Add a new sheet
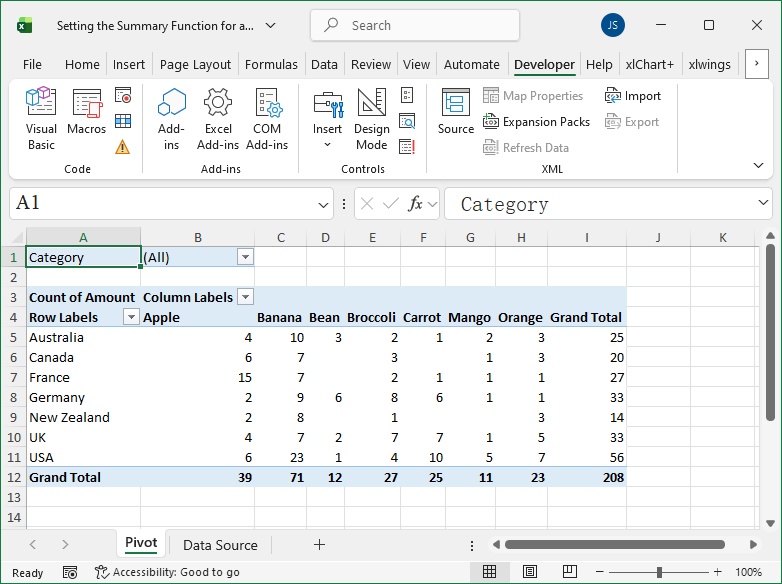 [319, 545]
